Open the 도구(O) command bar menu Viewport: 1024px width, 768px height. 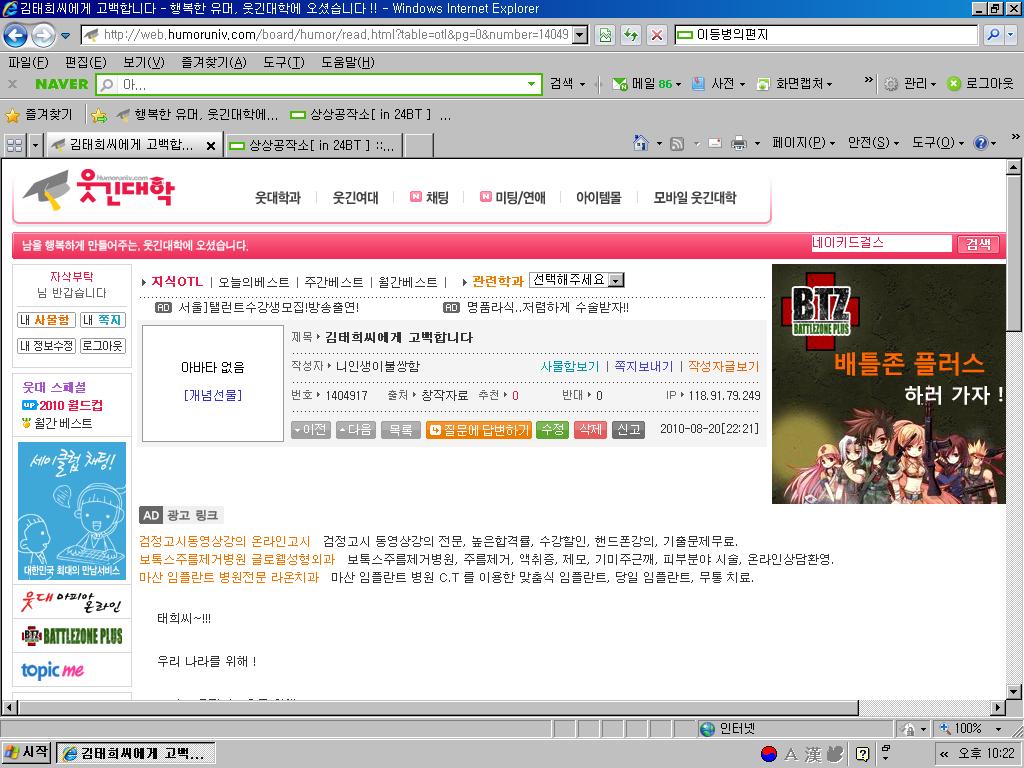937,143
